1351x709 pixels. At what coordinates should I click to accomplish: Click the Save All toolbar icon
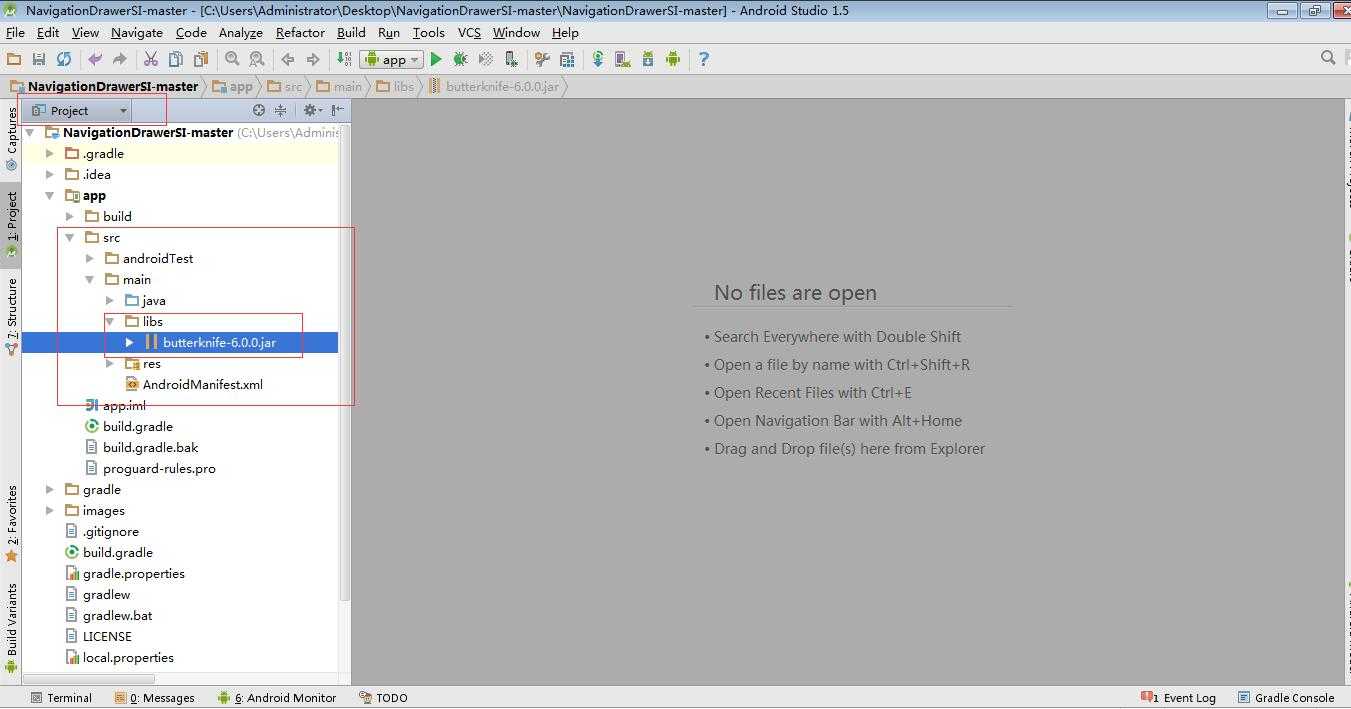click(39, 59)
